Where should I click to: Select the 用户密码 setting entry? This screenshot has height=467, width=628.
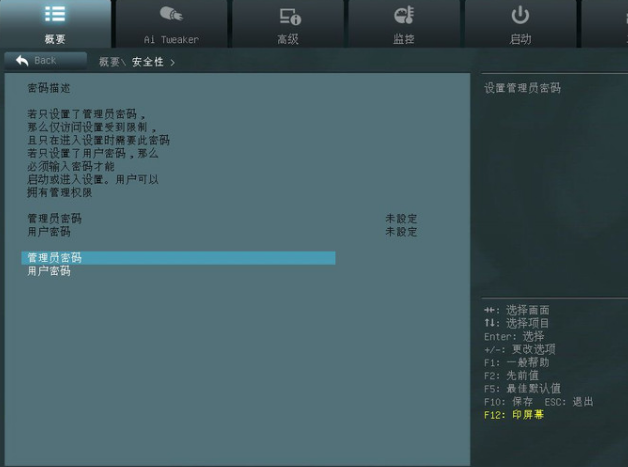(49, 271)
